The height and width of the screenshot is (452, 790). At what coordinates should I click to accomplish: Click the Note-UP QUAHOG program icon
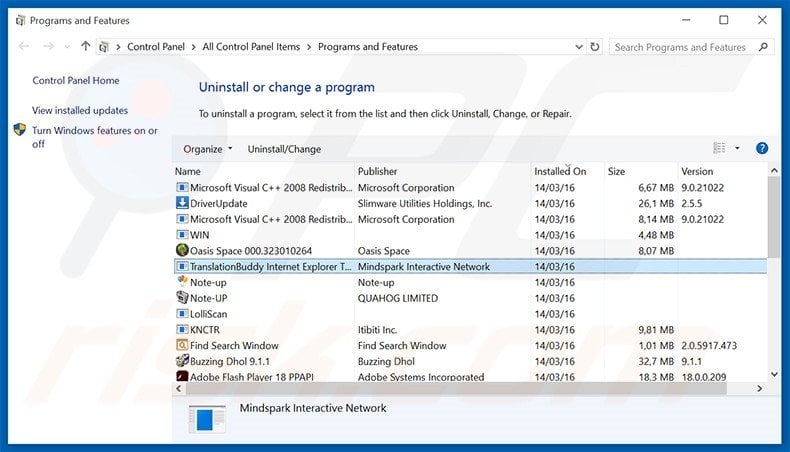point(182,297)
